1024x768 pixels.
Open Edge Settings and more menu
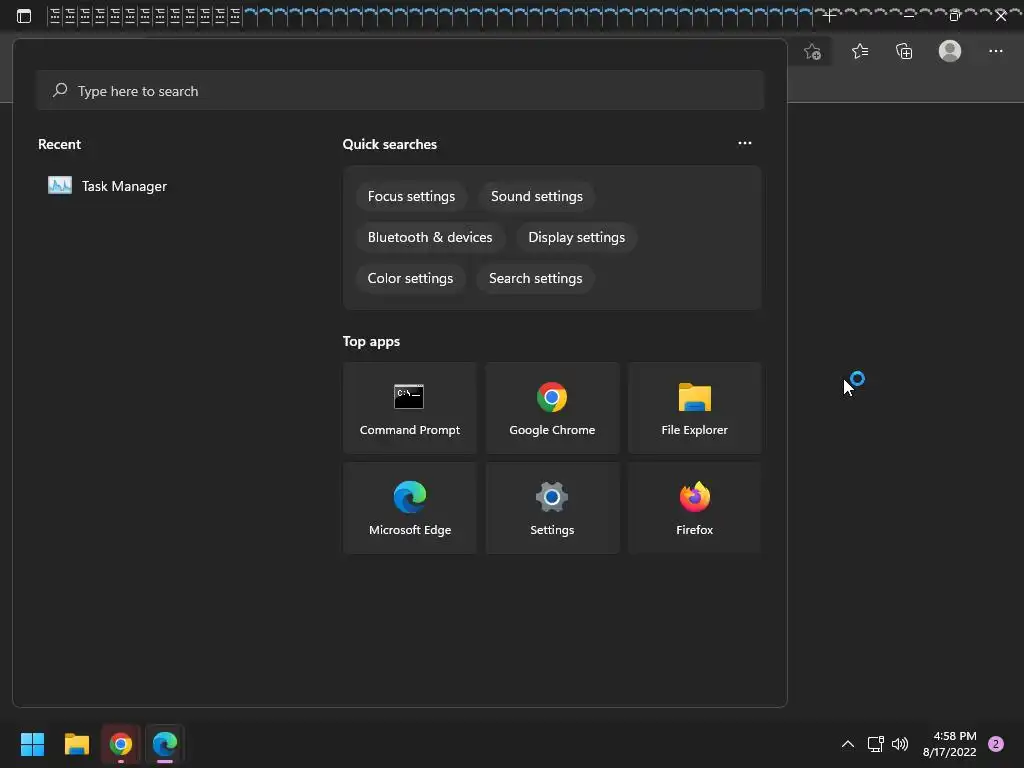[x=995, y=51]
